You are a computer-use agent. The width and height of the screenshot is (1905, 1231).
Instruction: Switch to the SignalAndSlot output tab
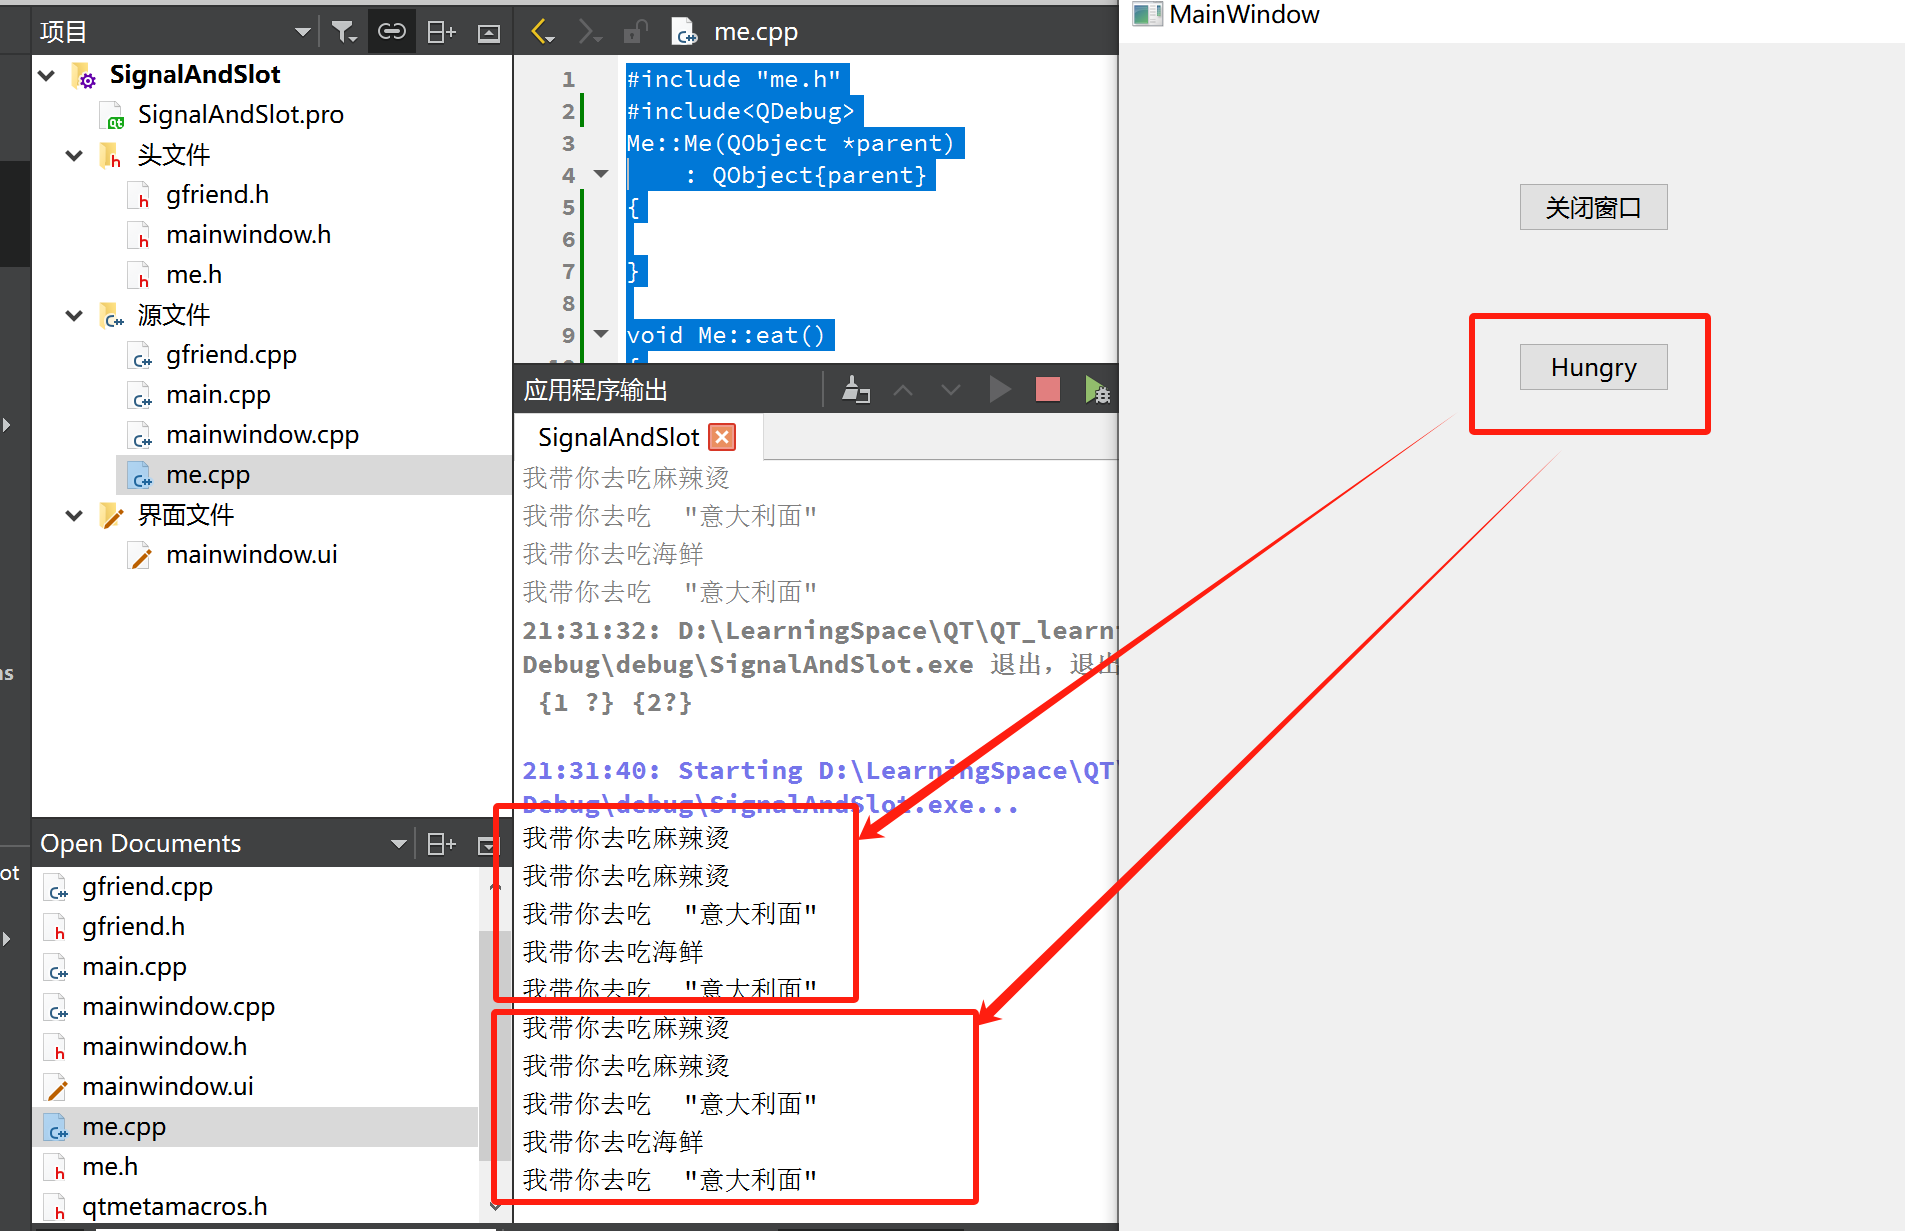pyautogui.click(x=618, y=437)
